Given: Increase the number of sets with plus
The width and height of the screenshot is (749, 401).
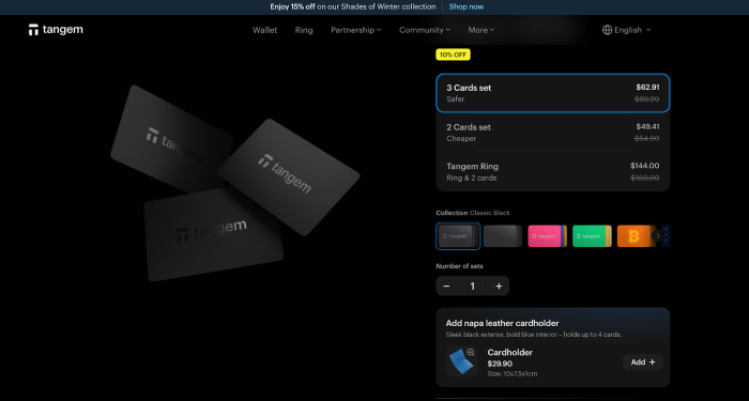Looking at the screenshot, I should click(499, 286).
